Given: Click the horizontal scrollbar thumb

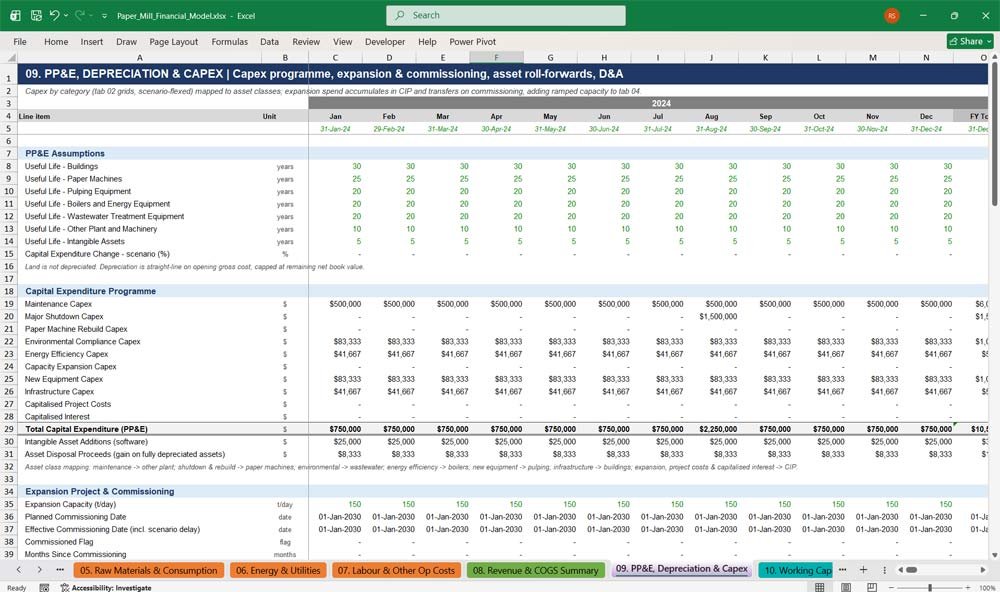Looking at the screenshot, I should tap(912, 570).
